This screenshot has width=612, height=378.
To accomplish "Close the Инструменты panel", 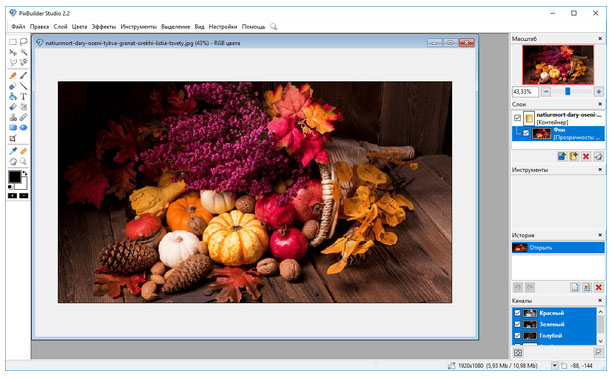I will [600, 169].
